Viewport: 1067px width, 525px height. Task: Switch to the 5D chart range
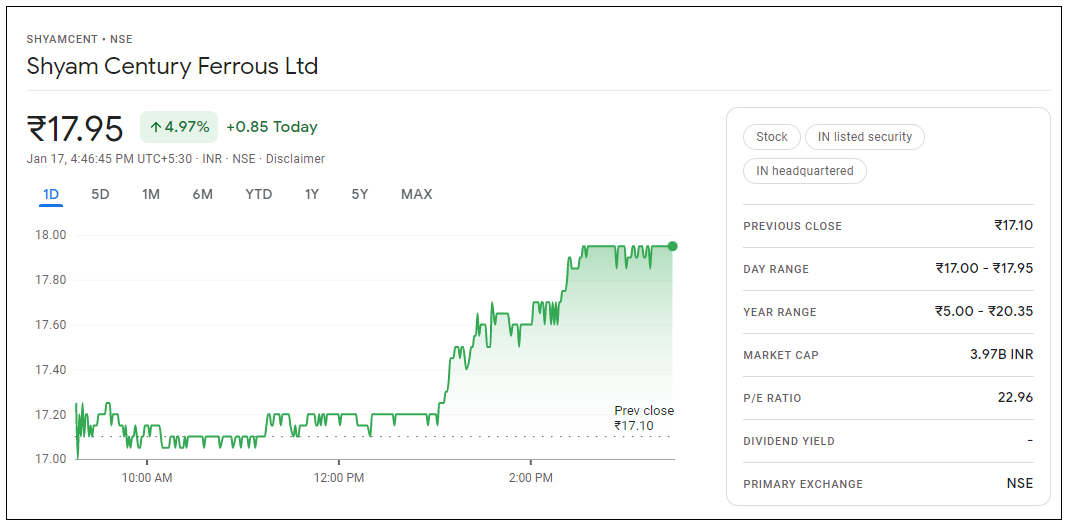(x=100, y=194)
